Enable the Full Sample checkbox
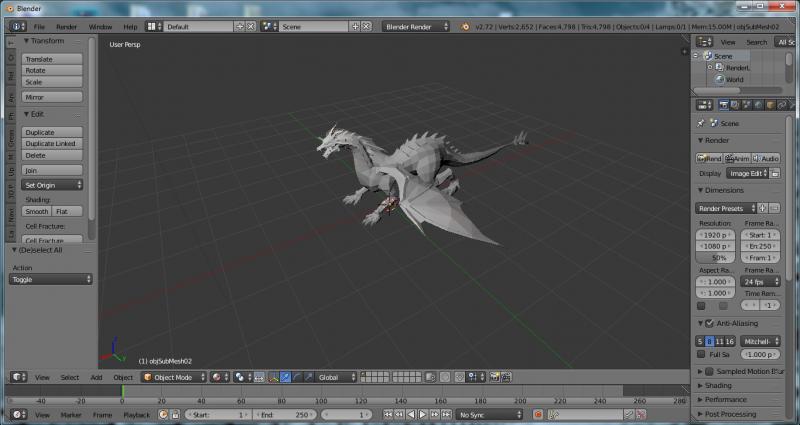This screenshot has width=800, height=425. tap(700, 354)
